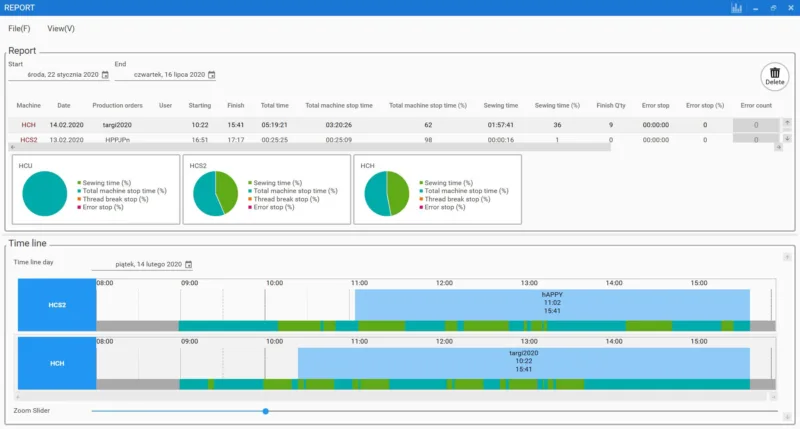Sort by Sewing time (%) column header
This screenshot has height=429, width=800.
point(557,106)
